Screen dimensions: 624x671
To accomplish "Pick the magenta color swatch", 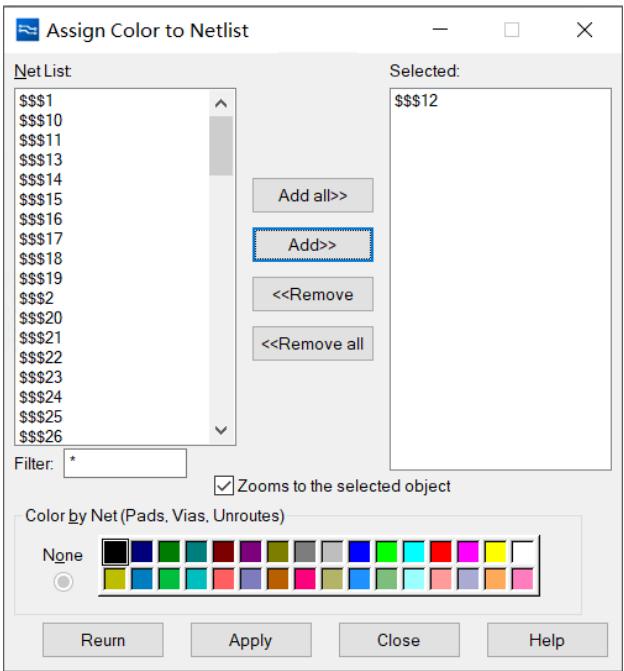I will [x=468, y=552].
